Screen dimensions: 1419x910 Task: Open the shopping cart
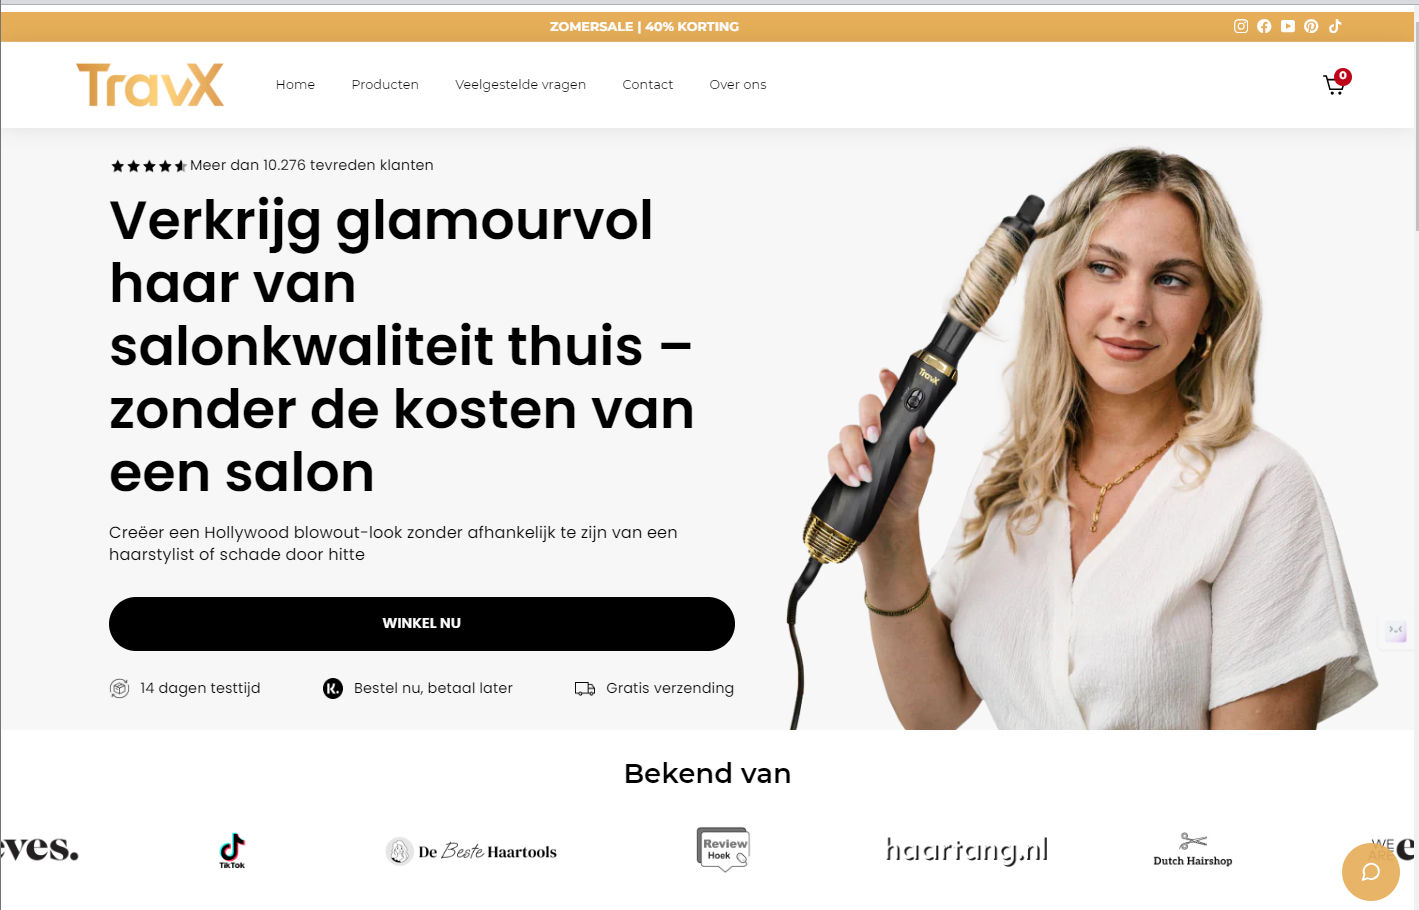tap(1335, 83)
